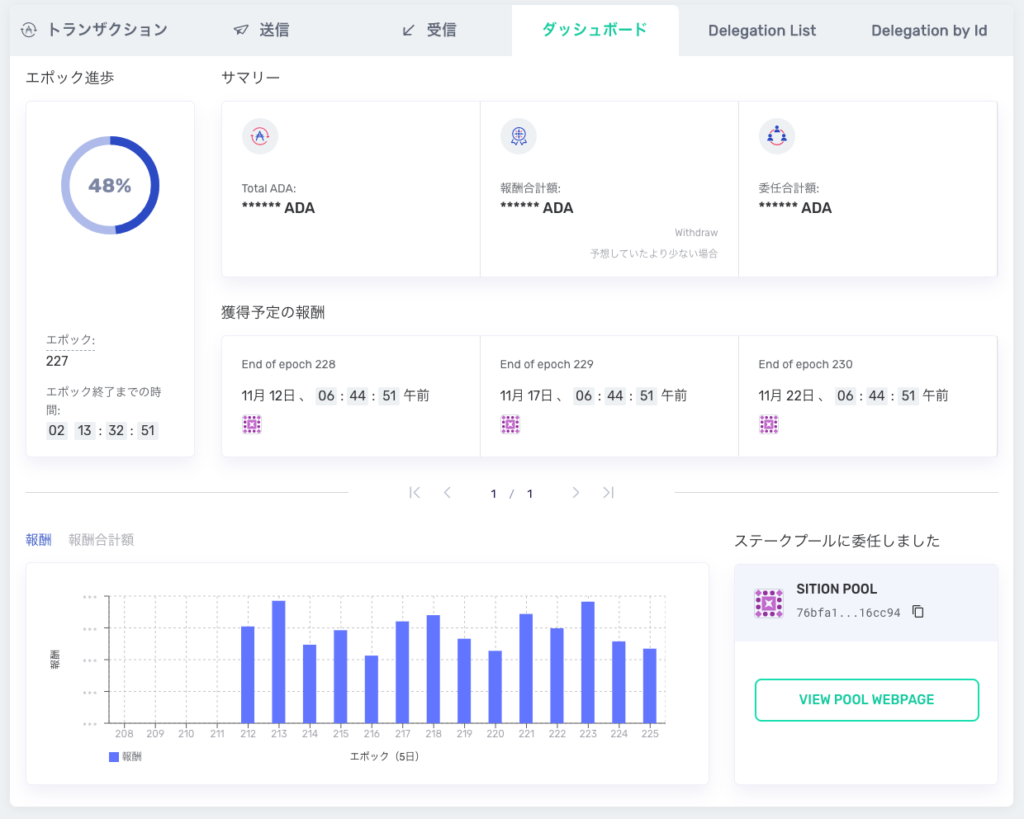Copy the pool ID 76bfa1...16cc94
The image size is (1024, 819).
click(x=918, y=612)
